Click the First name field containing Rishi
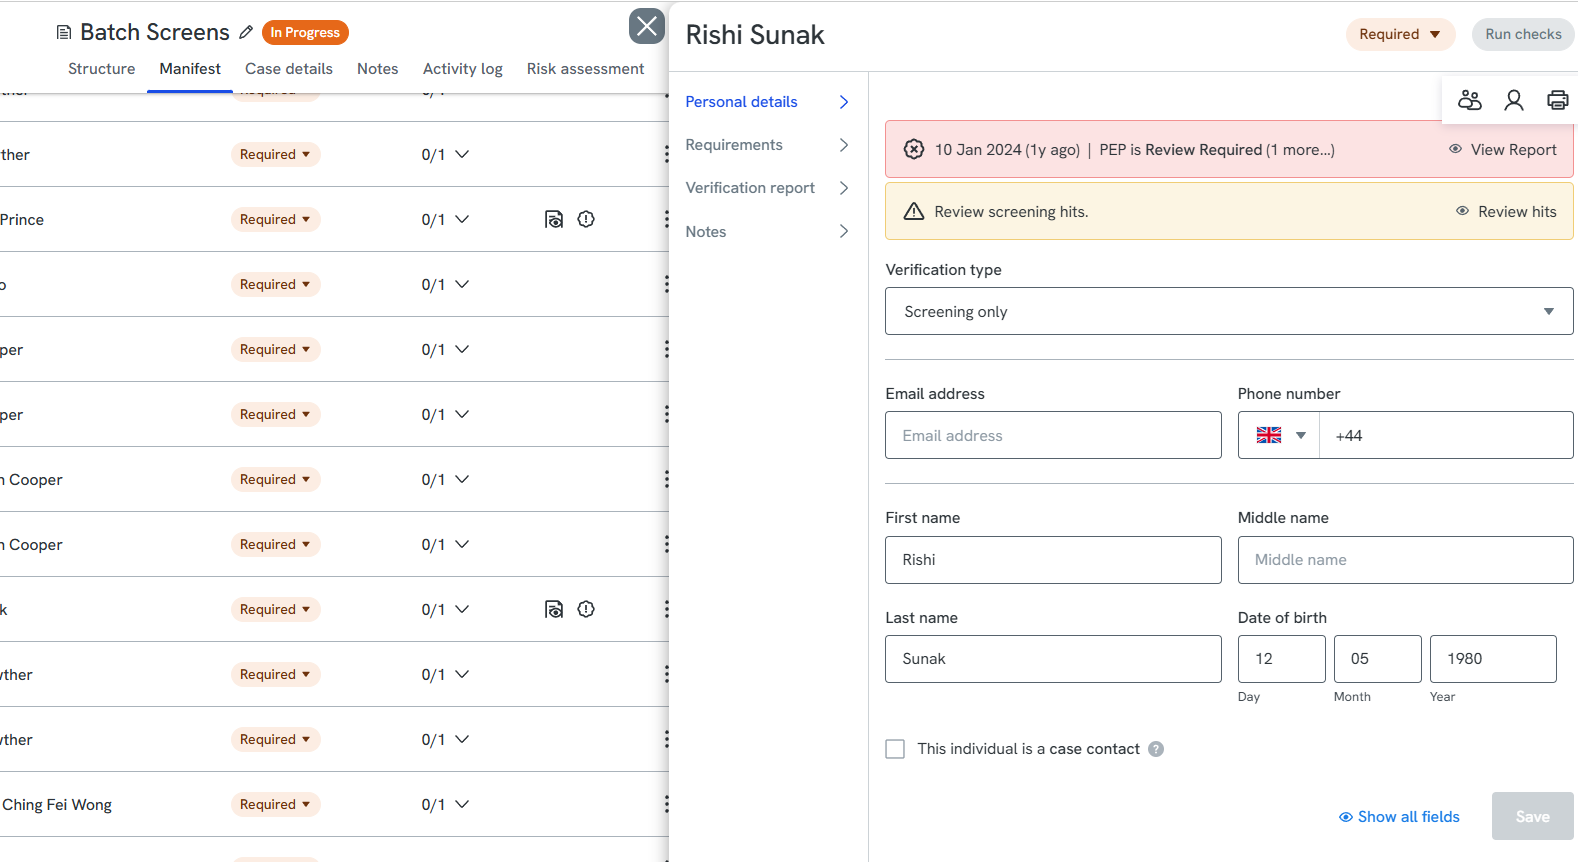 1053,560
